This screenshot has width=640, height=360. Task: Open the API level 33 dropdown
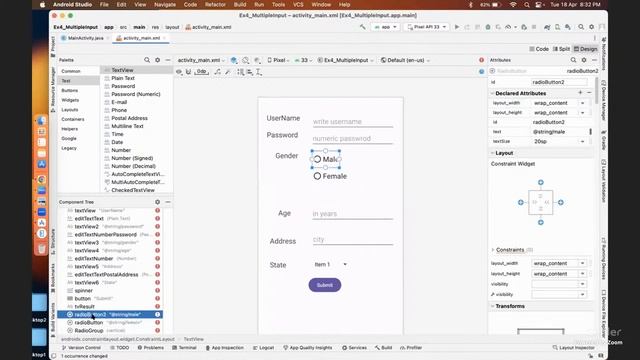[x=303, y=60]
